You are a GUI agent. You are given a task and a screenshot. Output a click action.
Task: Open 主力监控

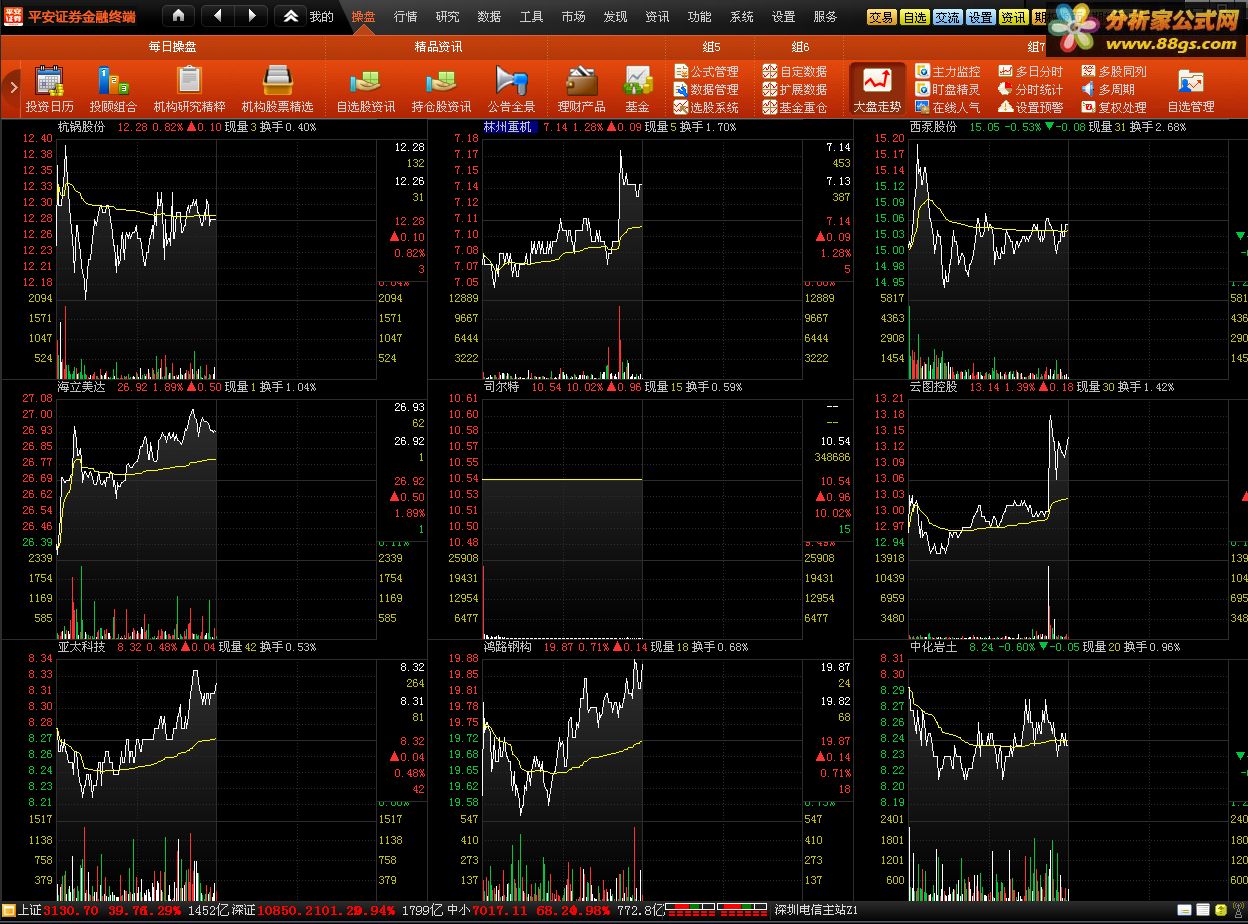coord(948,71)
